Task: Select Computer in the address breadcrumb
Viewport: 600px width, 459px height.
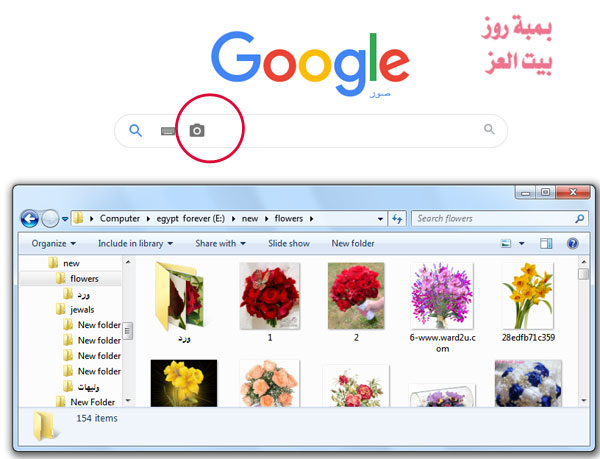Action: click(x=120, y=218)
